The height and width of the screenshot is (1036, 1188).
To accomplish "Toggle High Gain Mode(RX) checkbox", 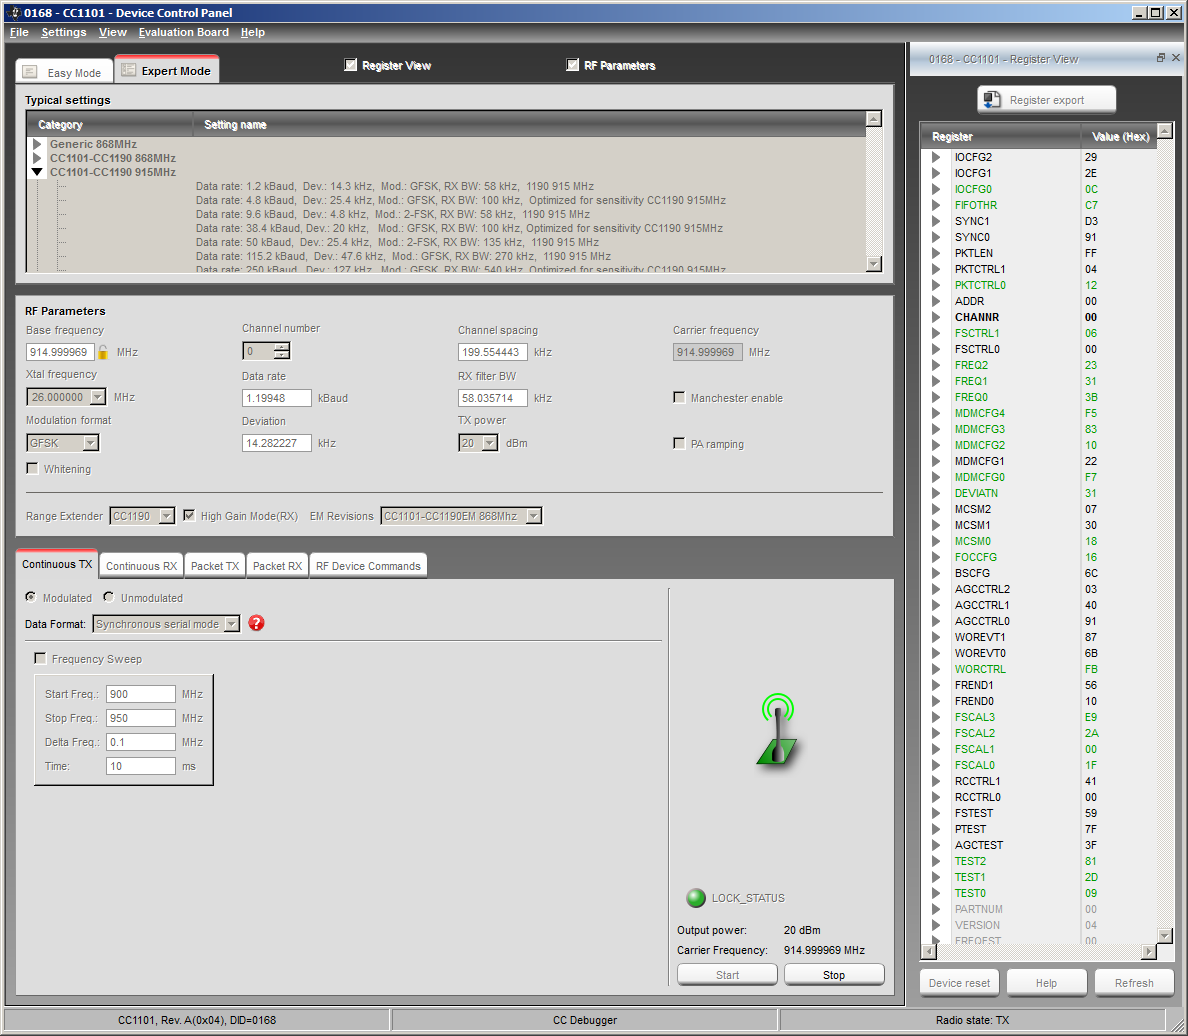I will tap(189, 515).
